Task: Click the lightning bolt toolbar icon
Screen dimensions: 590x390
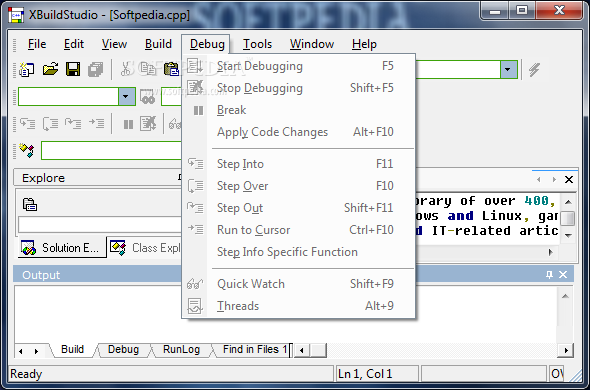Action: 534,70
